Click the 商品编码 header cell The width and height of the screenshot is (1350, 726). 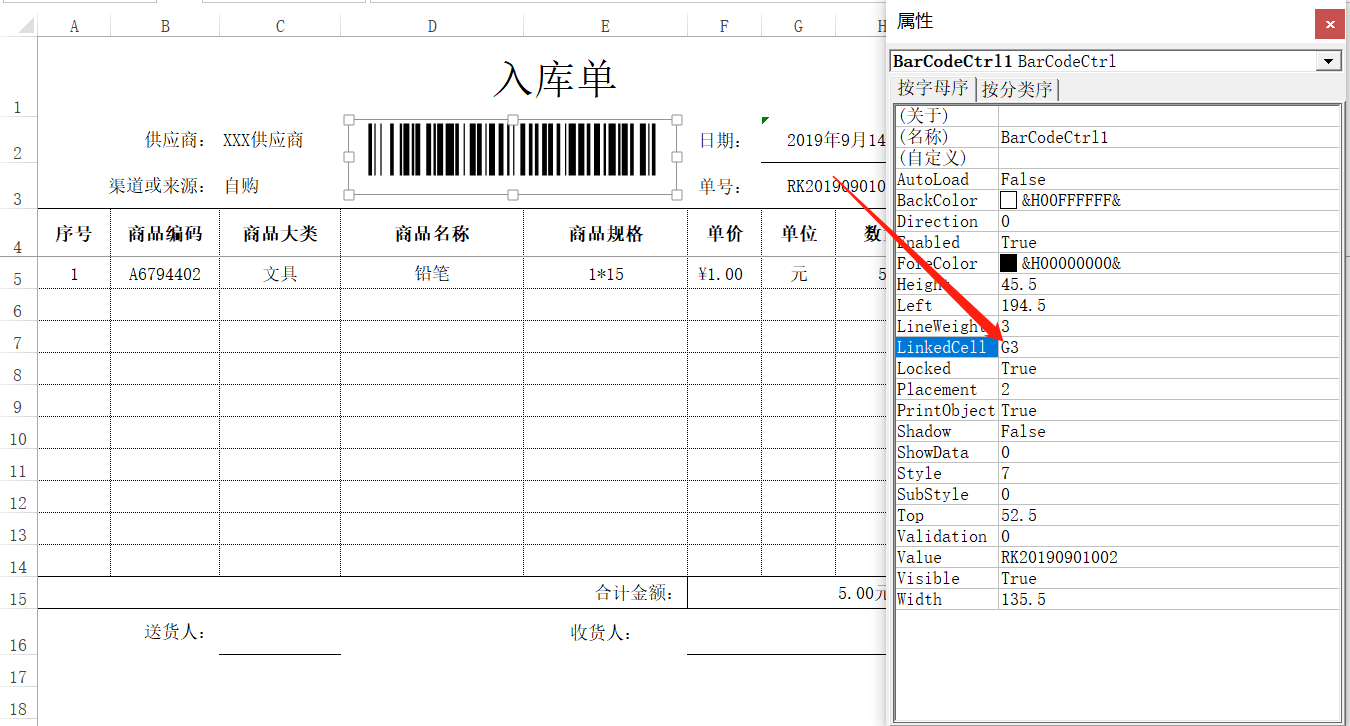[165, 233]
